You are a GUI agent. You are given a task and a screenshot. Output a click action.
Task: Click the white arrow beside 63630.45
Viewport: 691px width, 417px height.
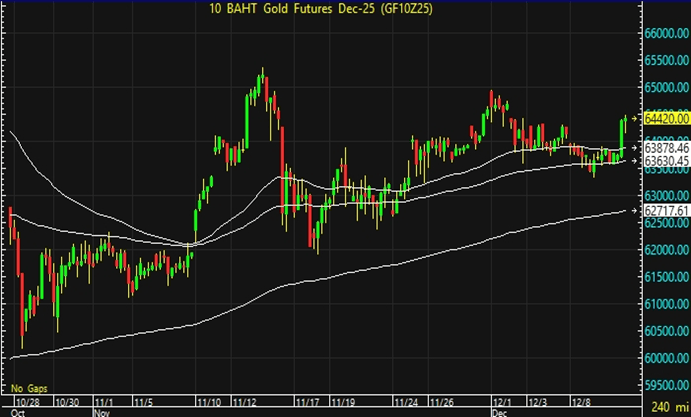pyautogui.click(x=636, y=160)
